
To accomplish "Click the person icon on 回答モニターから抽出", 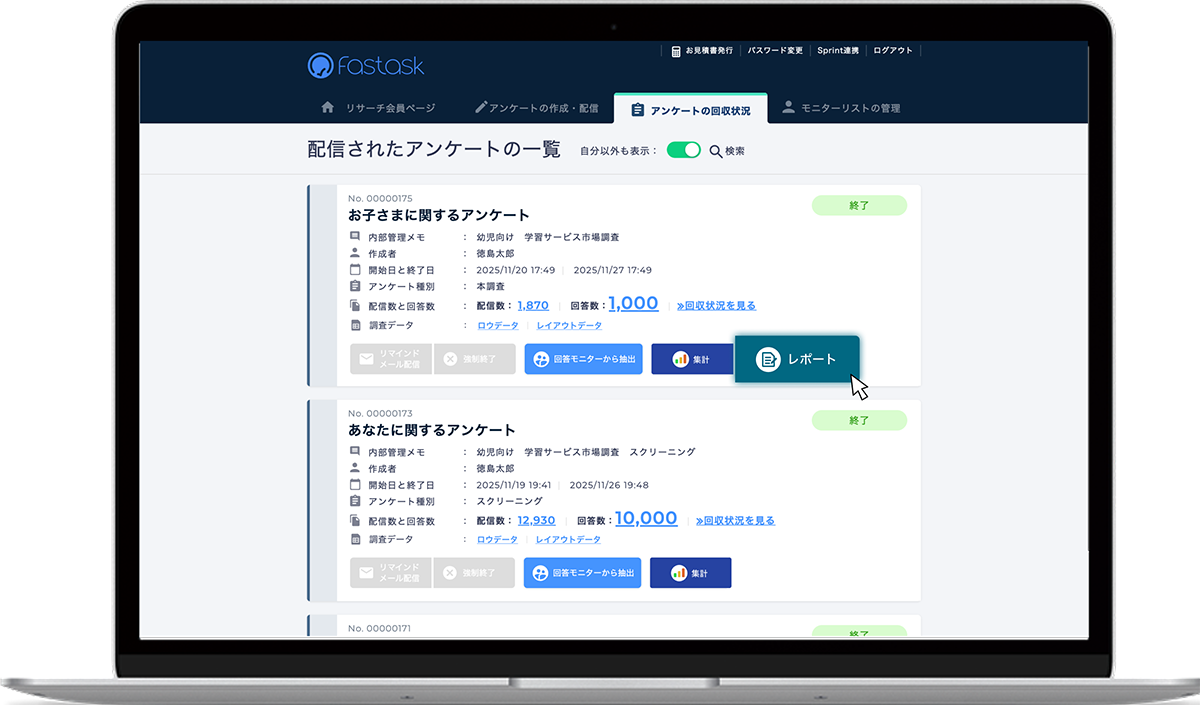I will (x=541, y=359).
